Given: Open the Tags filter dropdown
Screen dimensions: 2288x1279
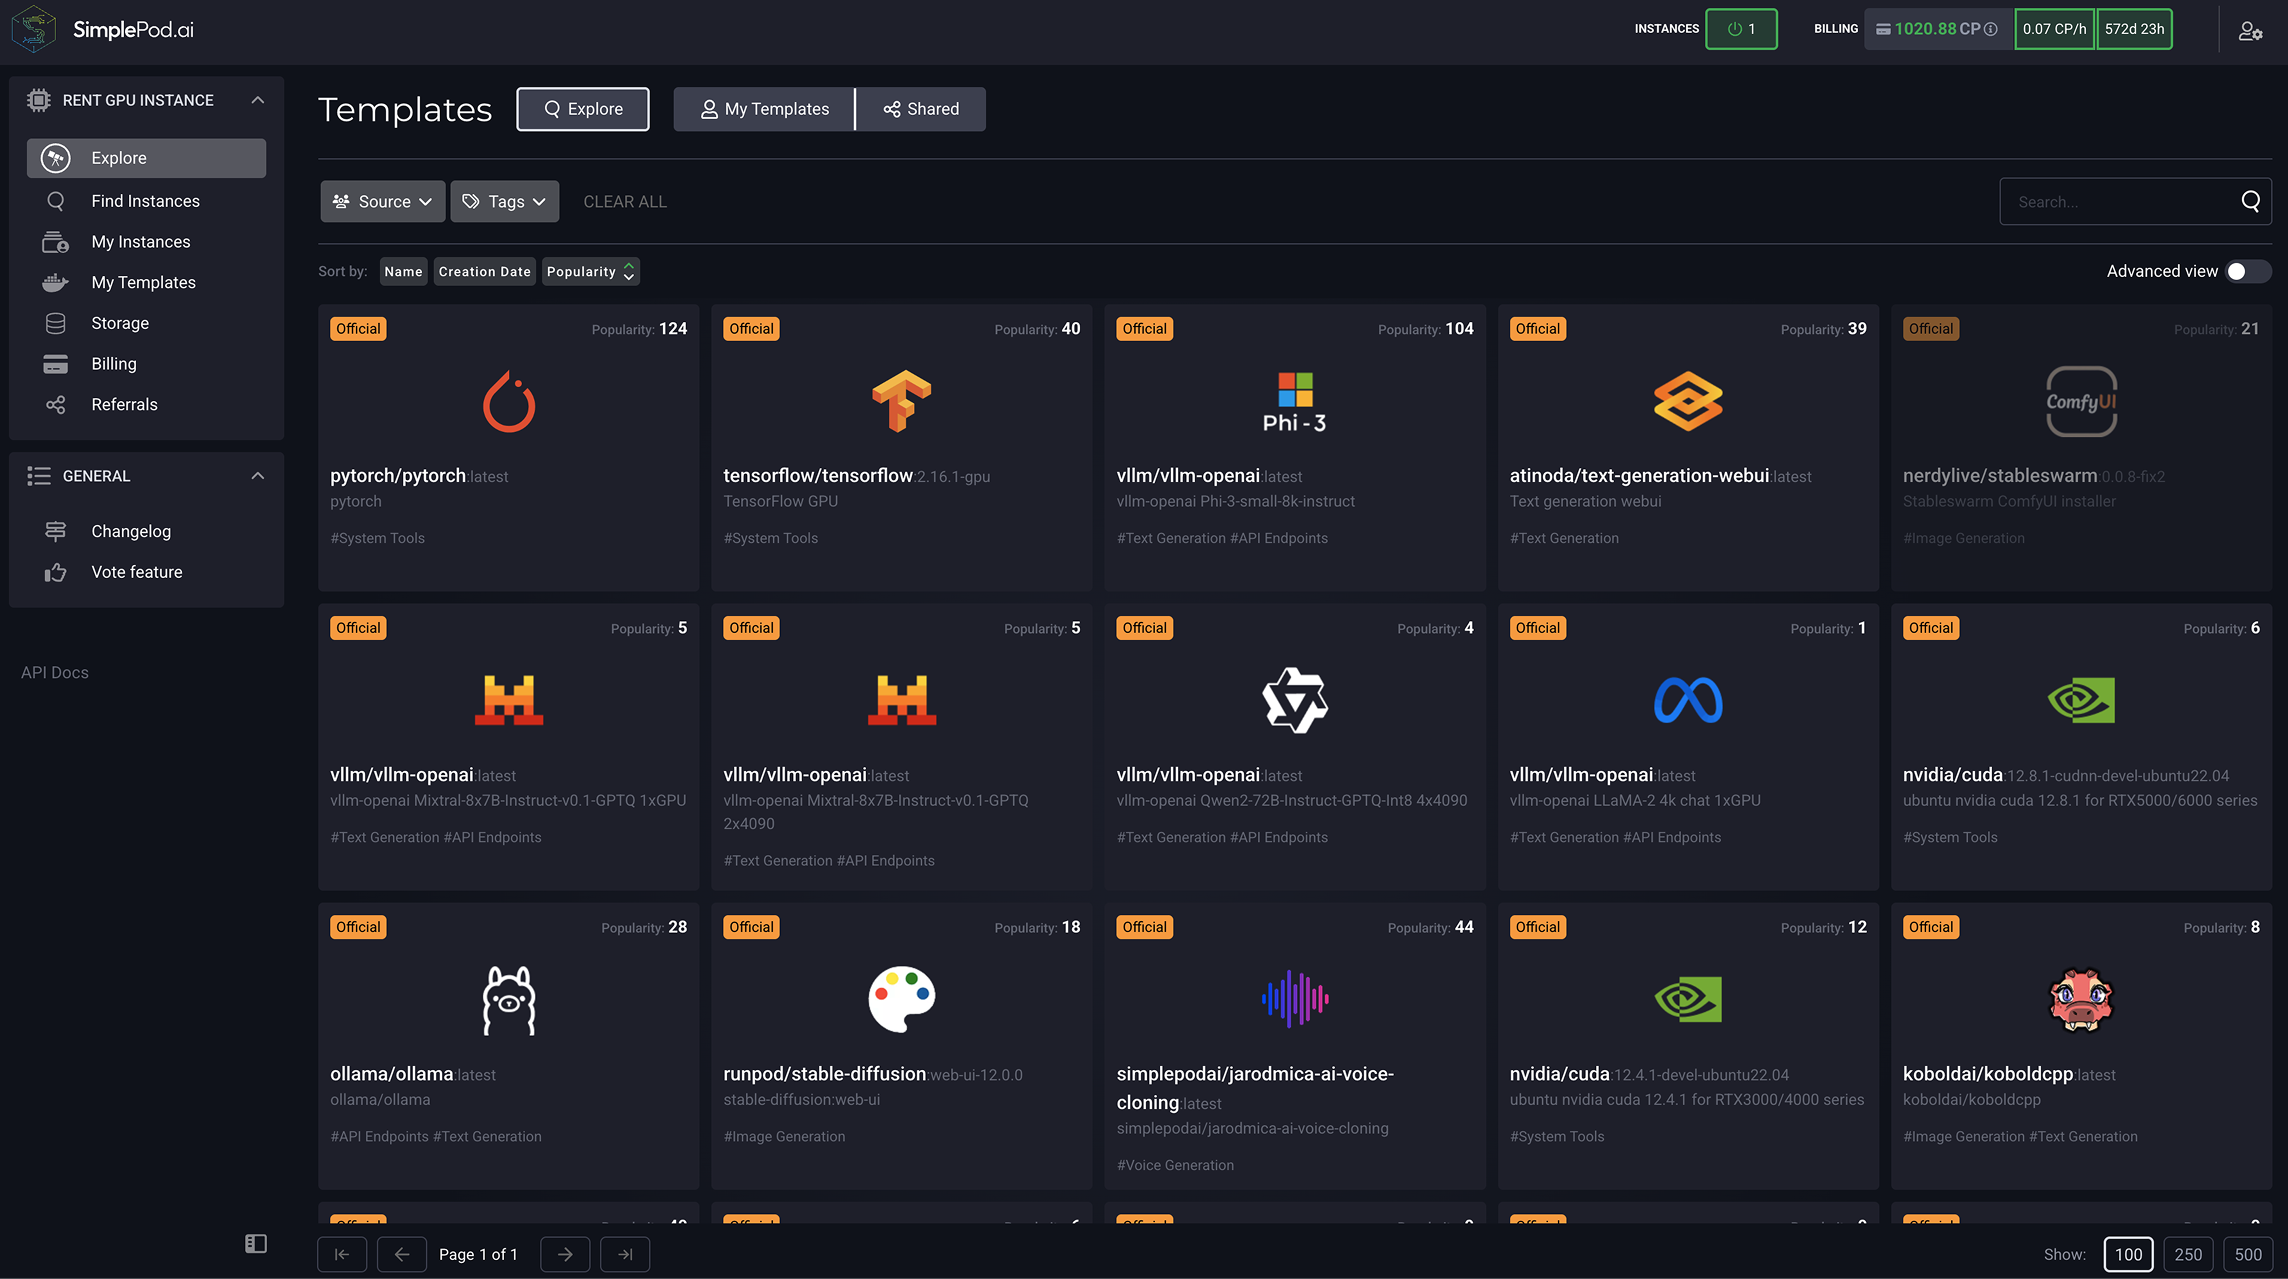Looking at the screenshot, I should point(505,202).
